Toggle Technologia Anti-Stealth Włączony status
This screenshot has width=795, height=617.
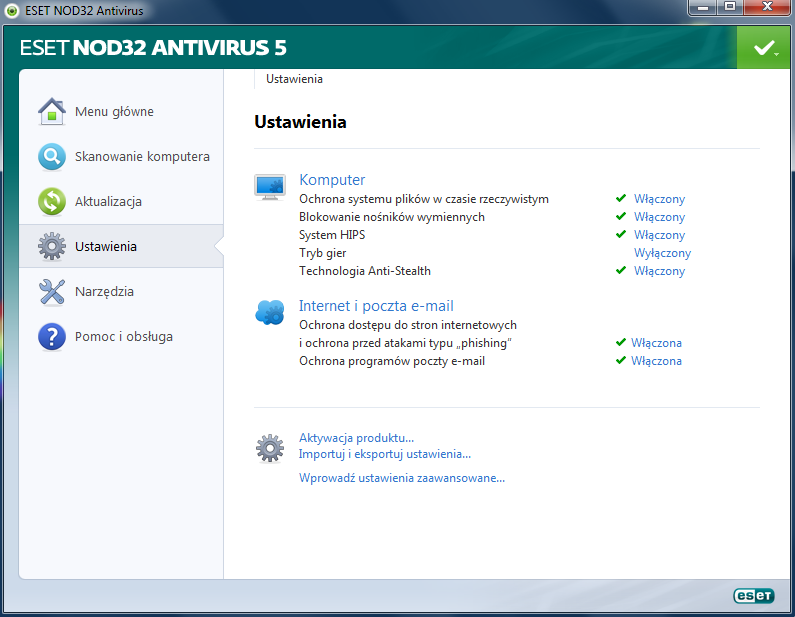[x=659, y=271]
